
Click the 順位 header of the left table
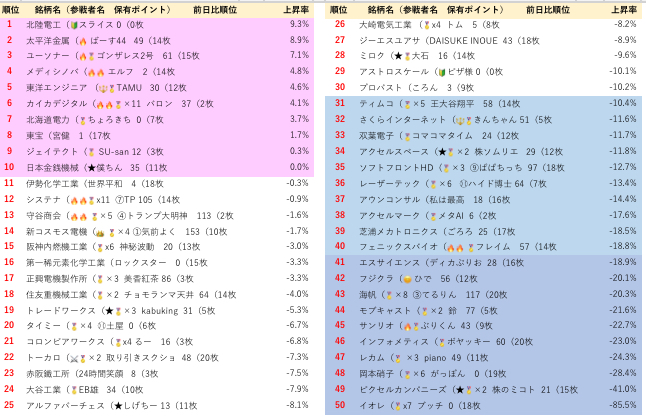pos(11,8)
